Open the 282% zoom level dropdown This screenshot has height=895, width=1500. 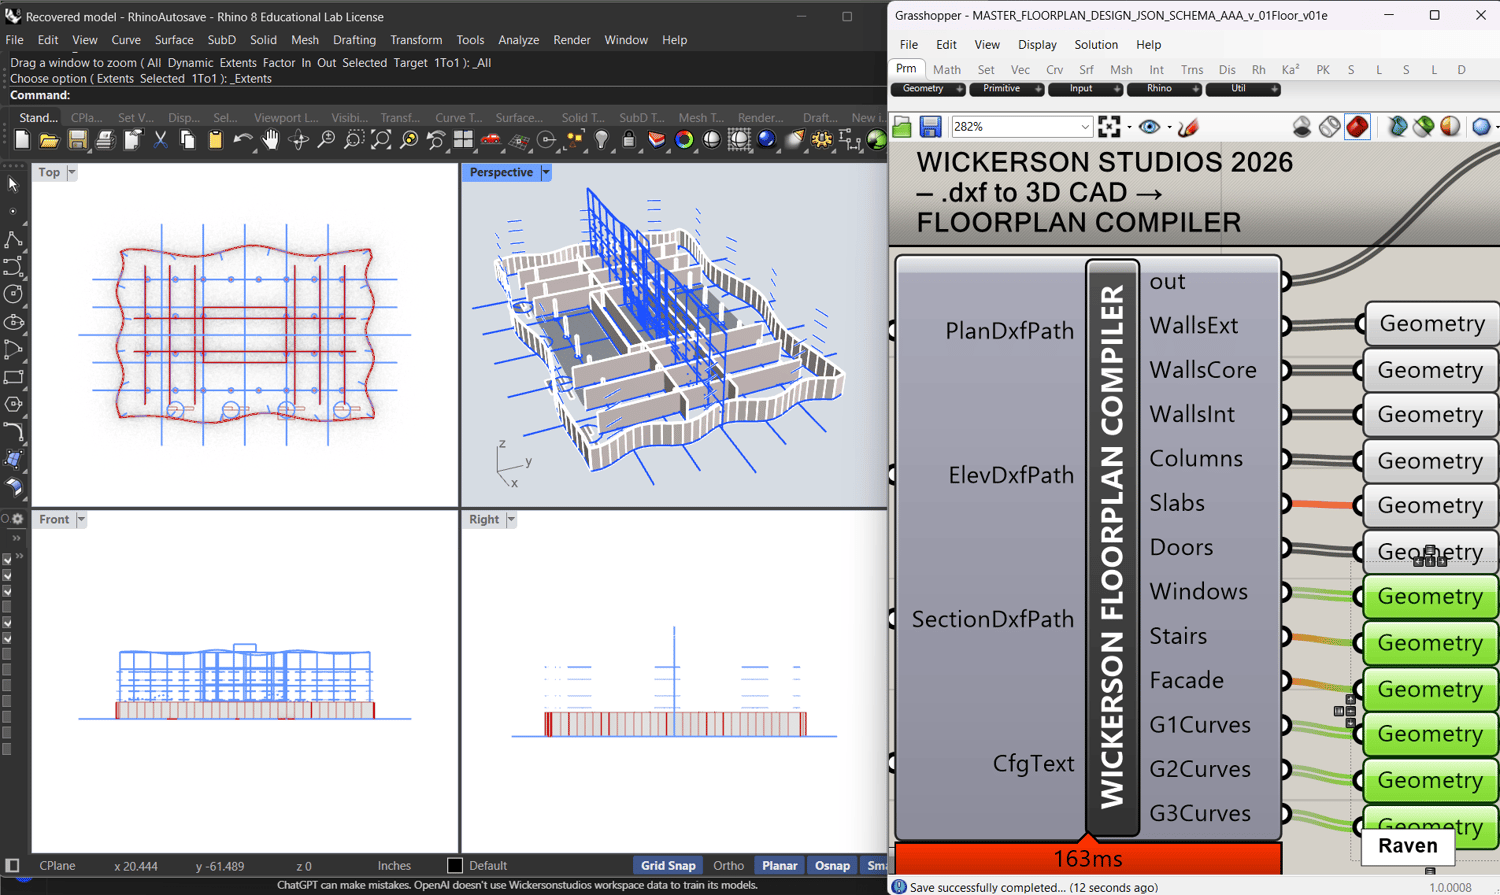tap(1085, 127)
